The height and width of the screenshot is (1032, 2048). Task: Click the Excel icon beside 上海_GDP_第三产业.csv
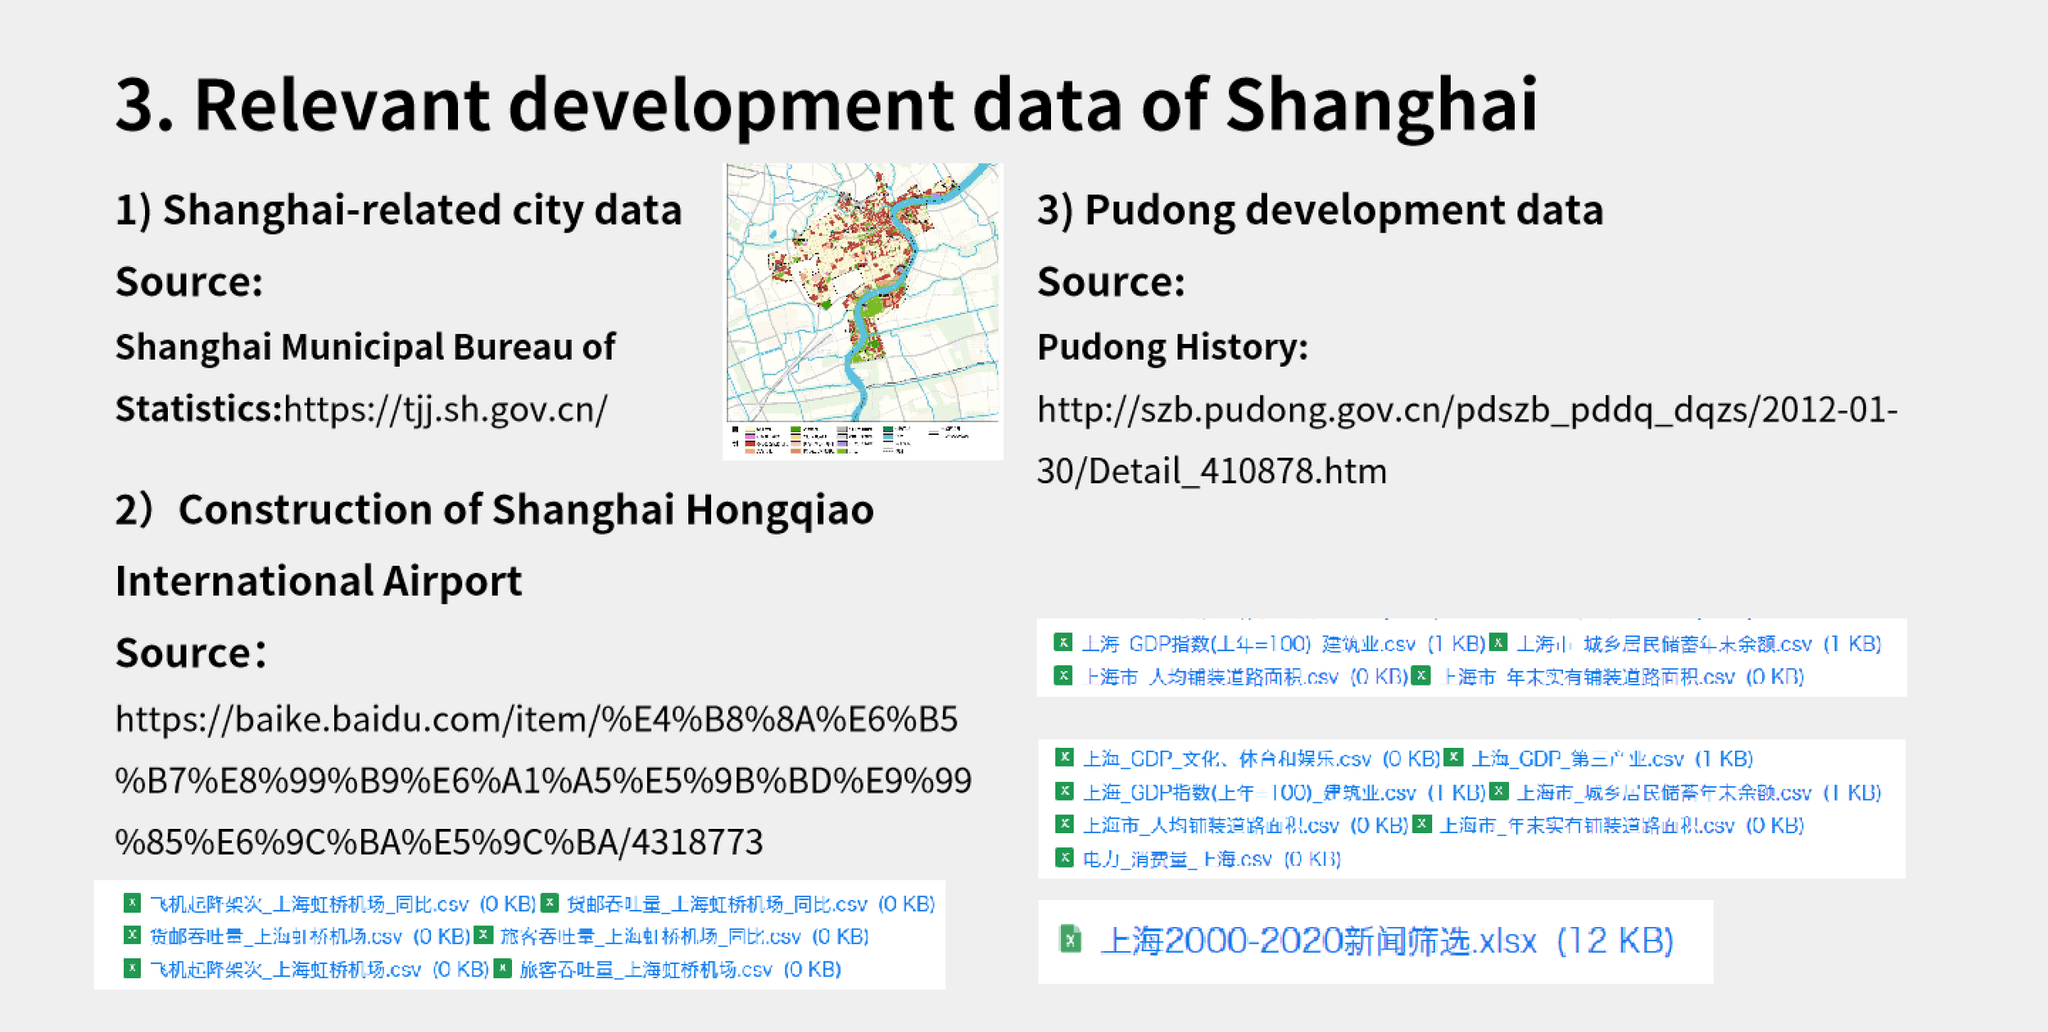click(x=1454, y=758)
